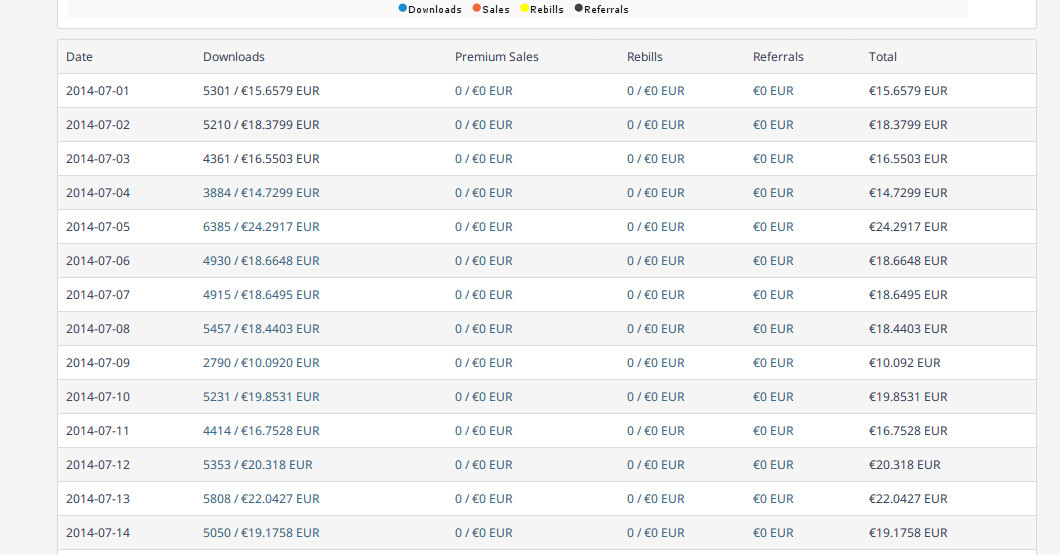
Task: Click the Downloads column header
Action: [234, 57]
